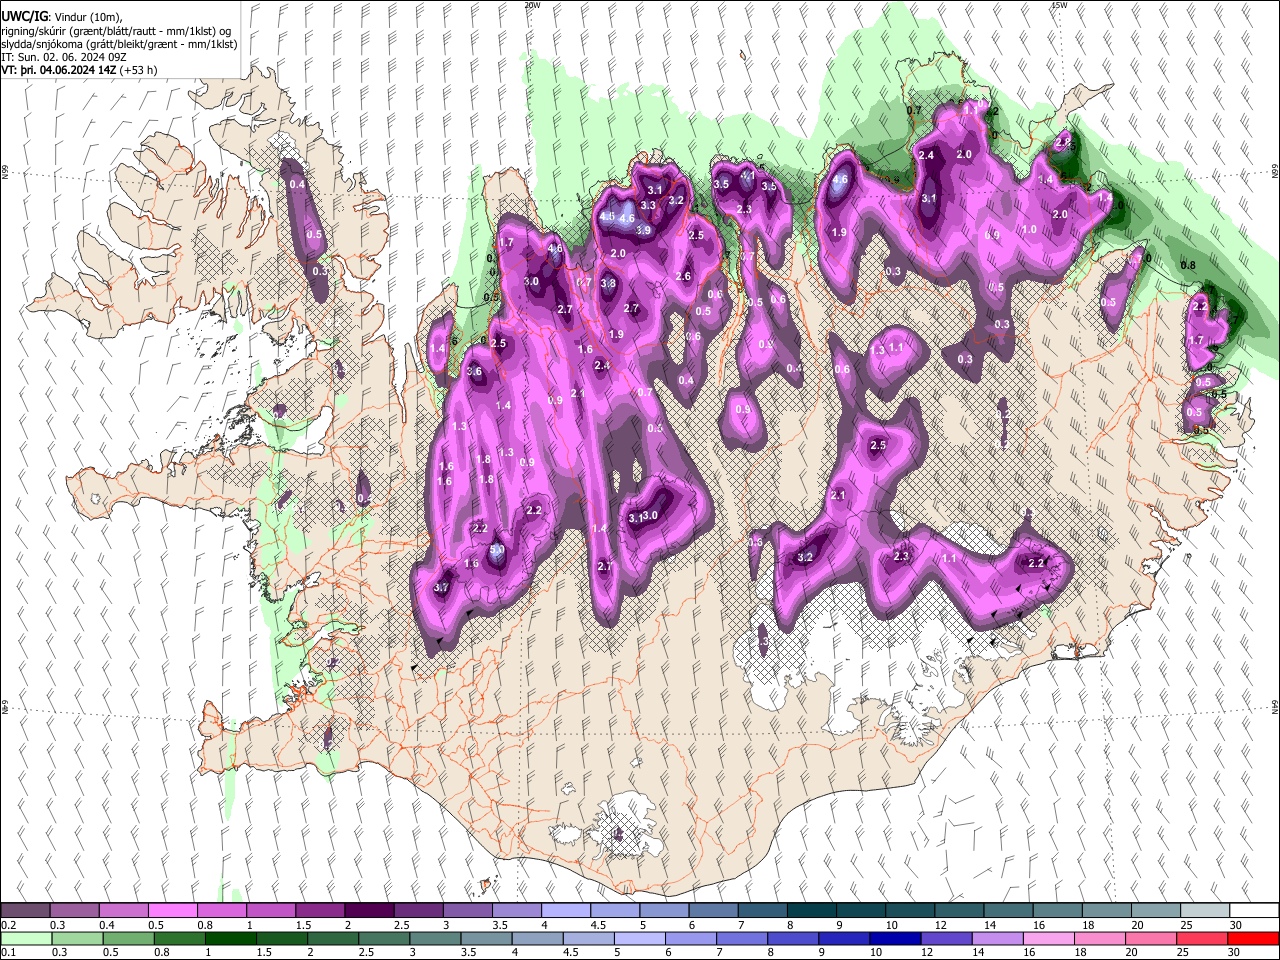The width and height of the screenshot is (1280, 960).
Task: Click the 'rigning/skúrir' legend description line
Action: [x=116, y=30]
